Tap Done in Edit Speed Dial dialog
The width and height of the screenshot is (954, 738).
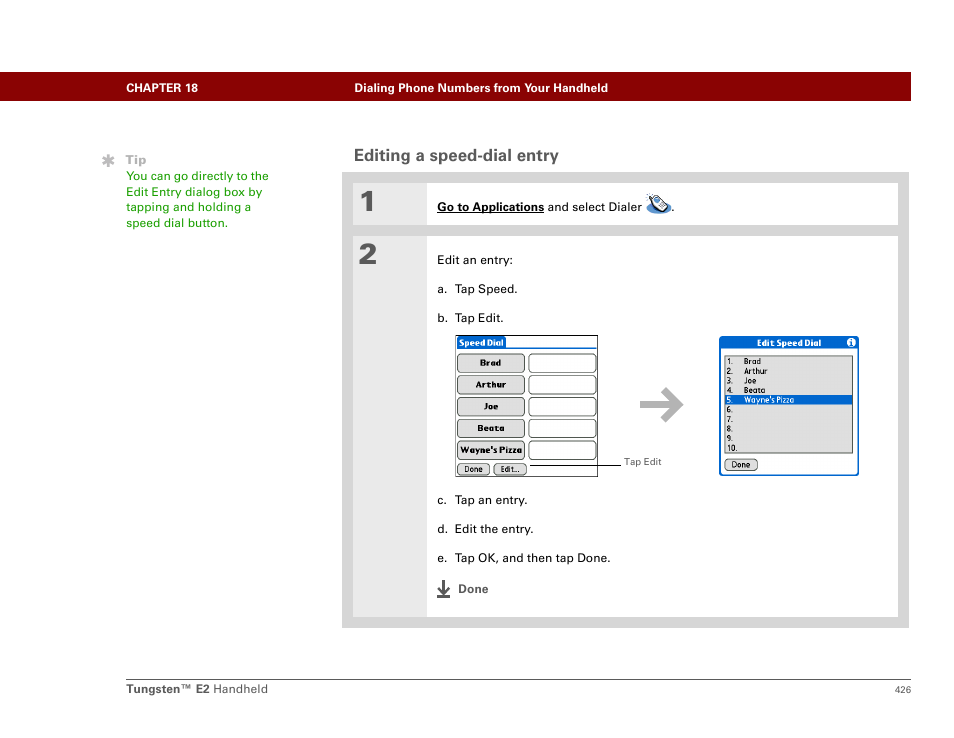tap(740, 465)
